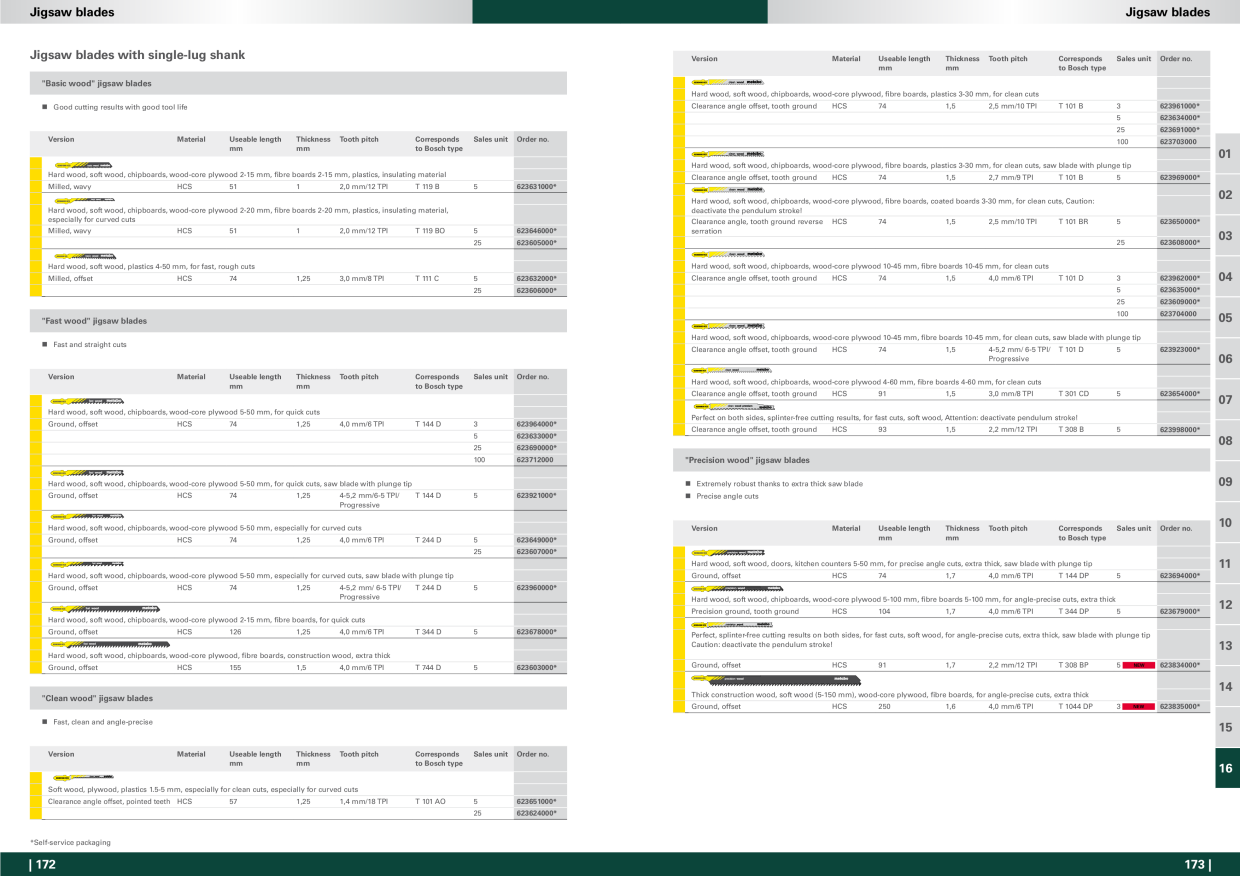Open chapter tab 02
This screenshot has height=876, width=1240.
click(x=1226, y=195)
